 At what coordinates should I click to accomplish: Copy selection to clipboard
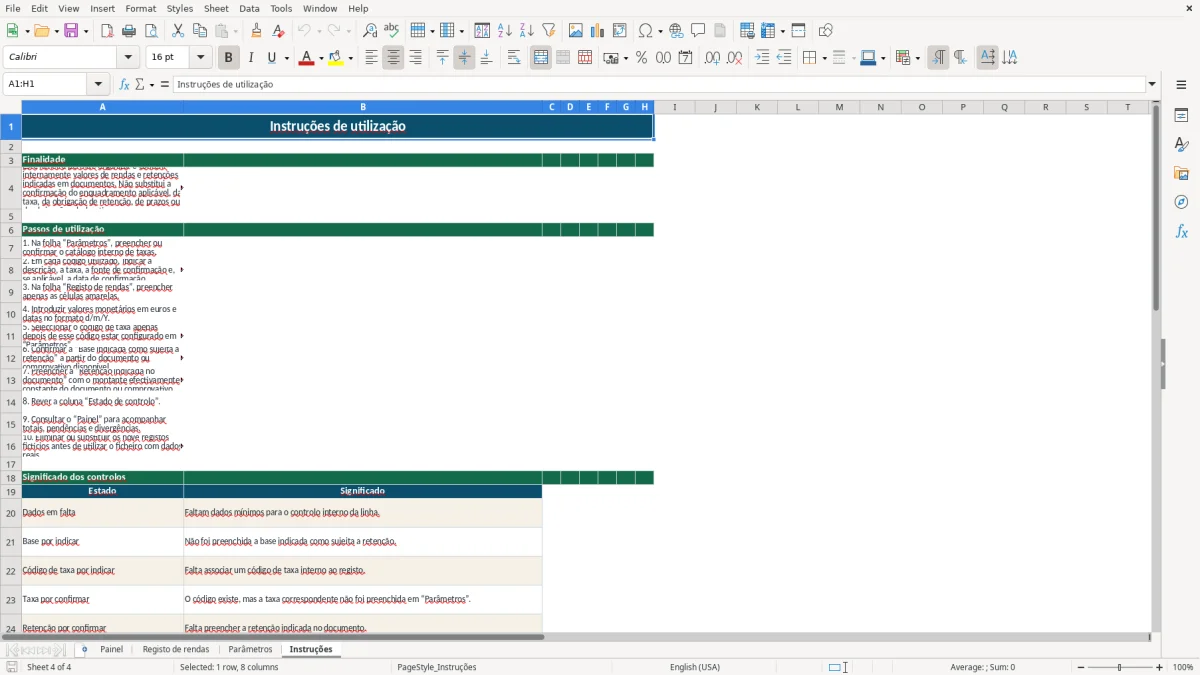pos(200,31)
